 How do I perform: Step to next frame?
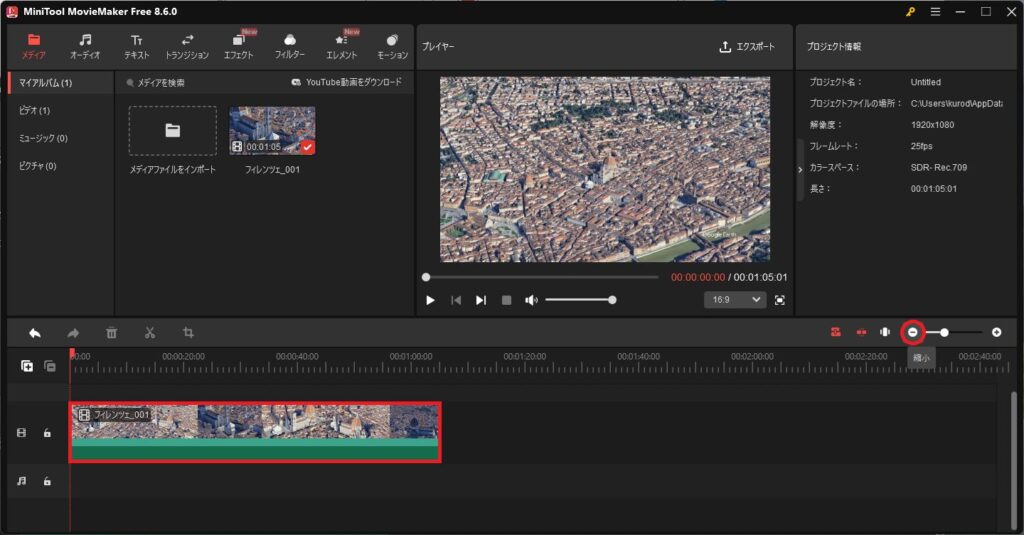click(x=481, y=300)
